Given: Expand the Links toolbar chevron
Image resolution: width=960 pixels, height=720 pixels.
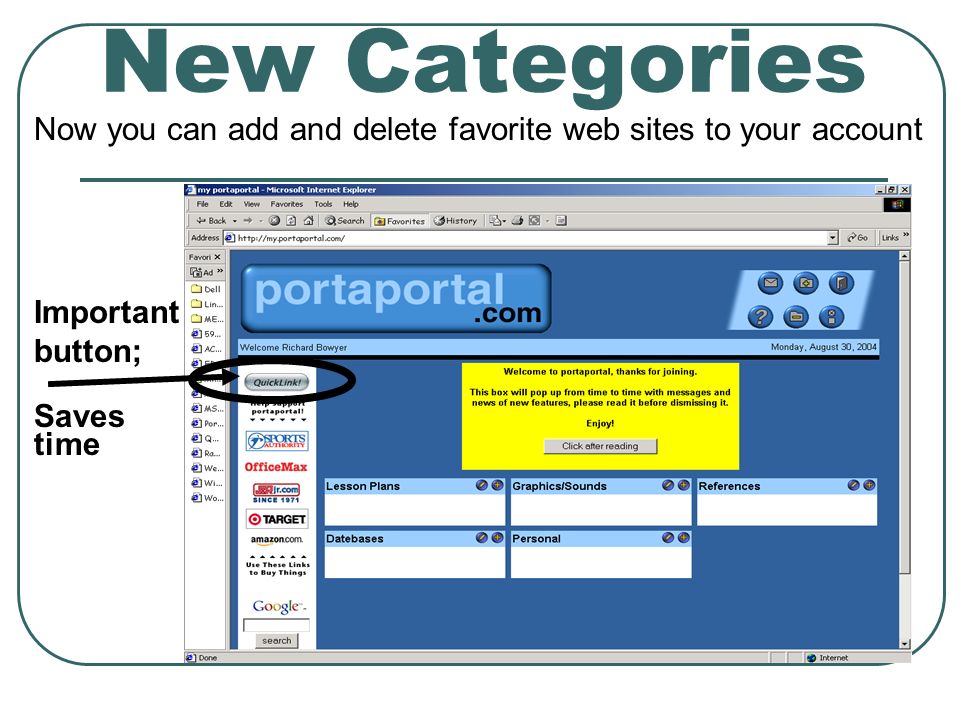Looking at the screenshot, I should (x=906, y=236).
